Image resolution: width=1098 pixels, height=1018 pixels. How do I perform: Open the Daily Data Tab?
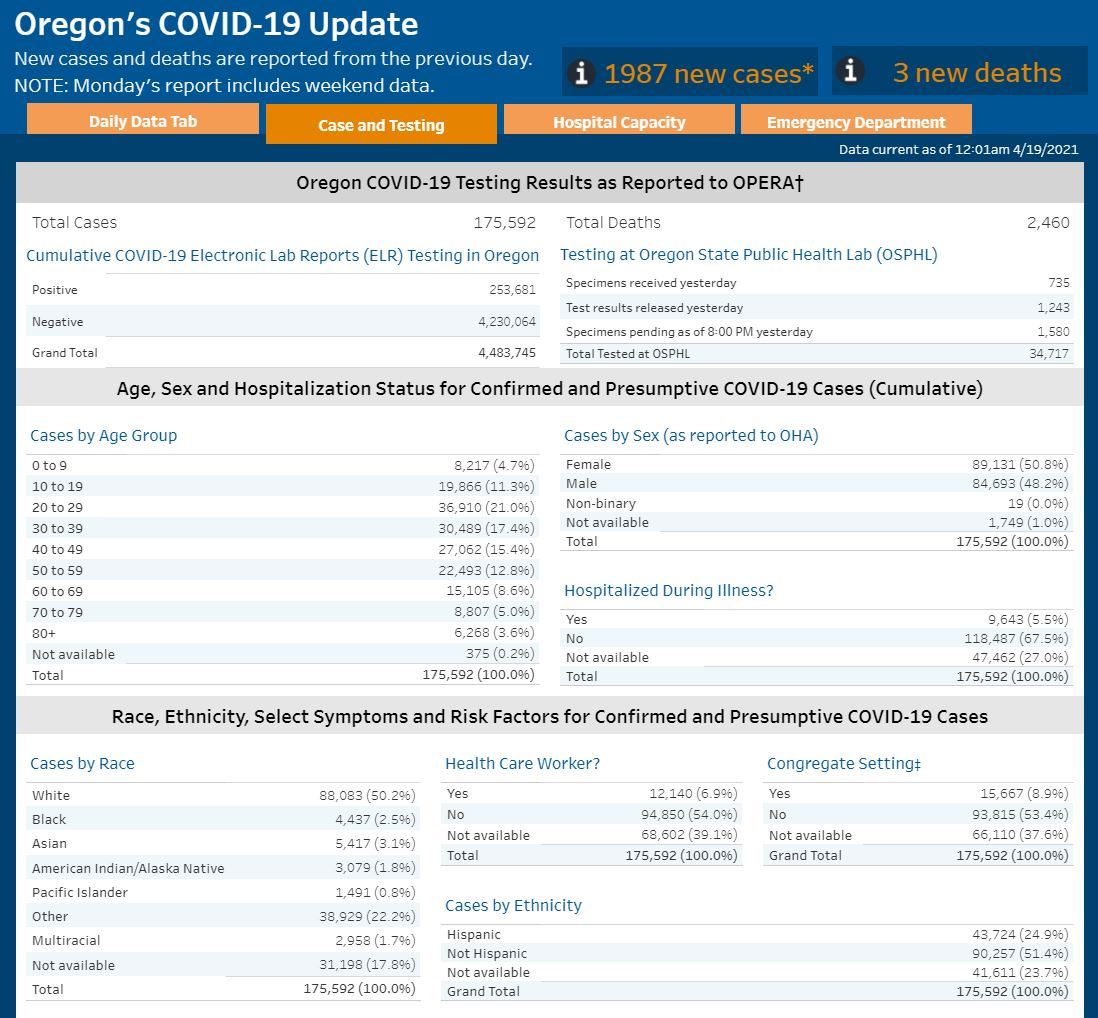click(143, 121)
